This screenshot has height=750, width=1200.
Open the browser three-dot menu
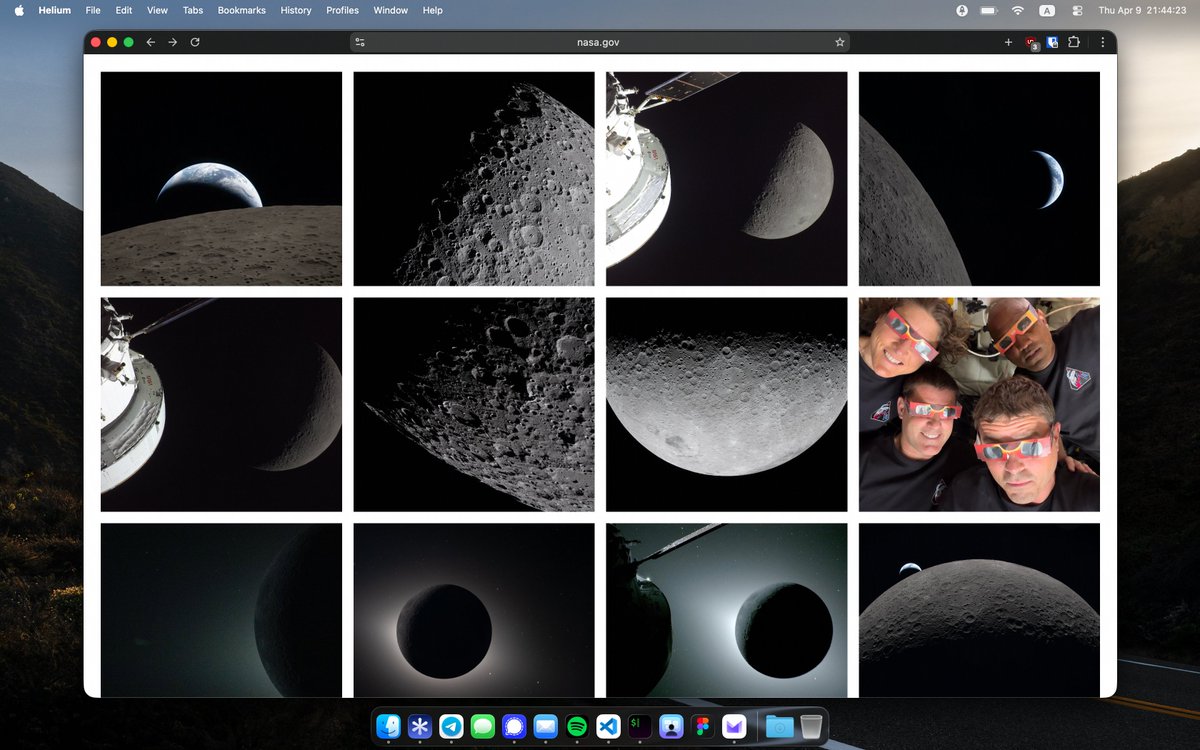click(x=1103, y=42)
